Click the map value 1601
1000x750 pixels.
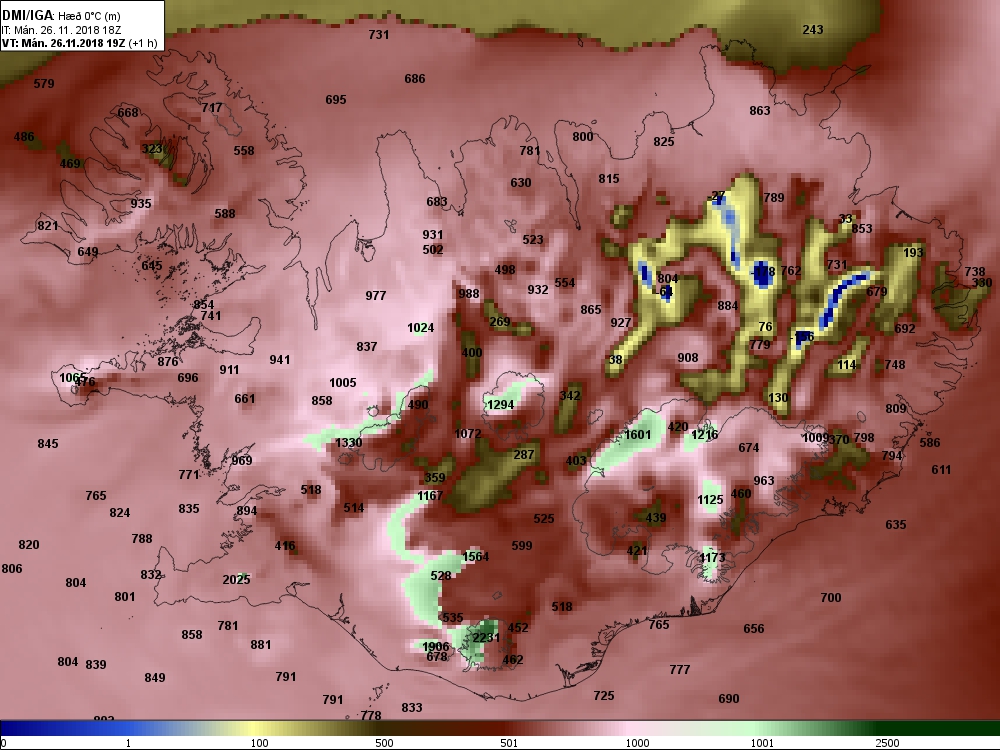(x=638, y=434)
